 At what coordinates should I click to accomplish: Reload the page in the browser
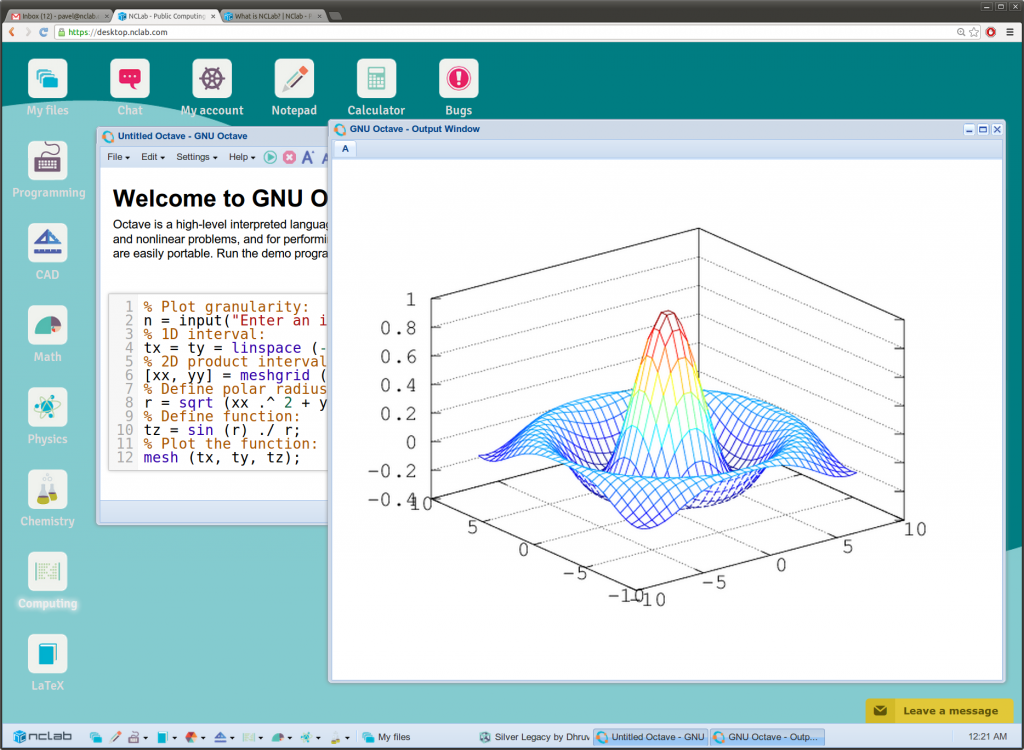44,32
